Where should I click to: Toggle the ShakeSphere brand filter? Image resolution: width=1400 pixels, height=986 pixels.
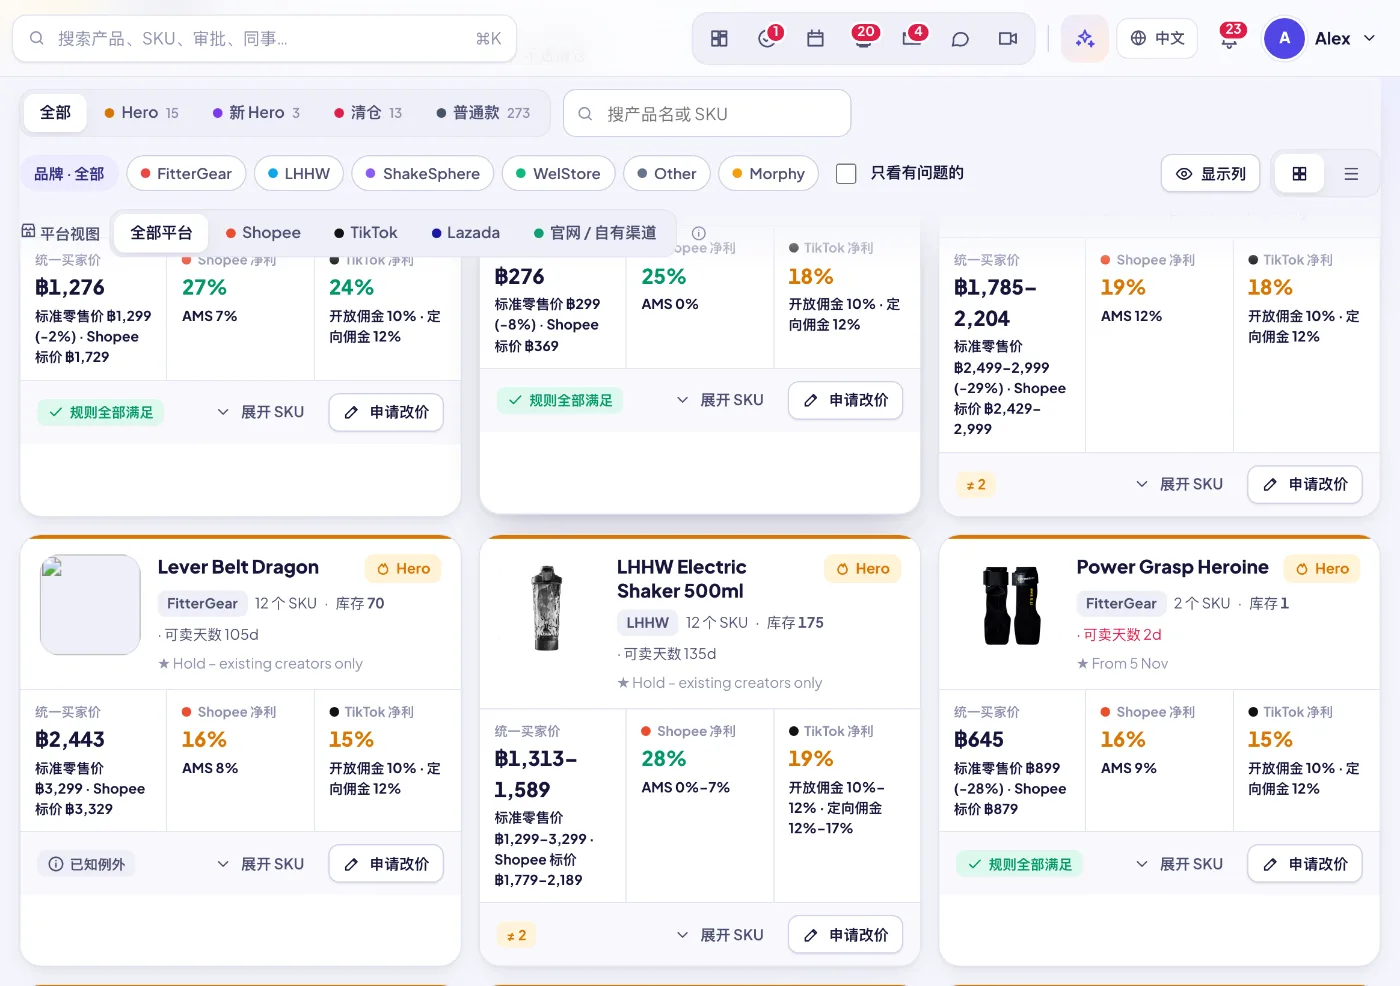423,174
